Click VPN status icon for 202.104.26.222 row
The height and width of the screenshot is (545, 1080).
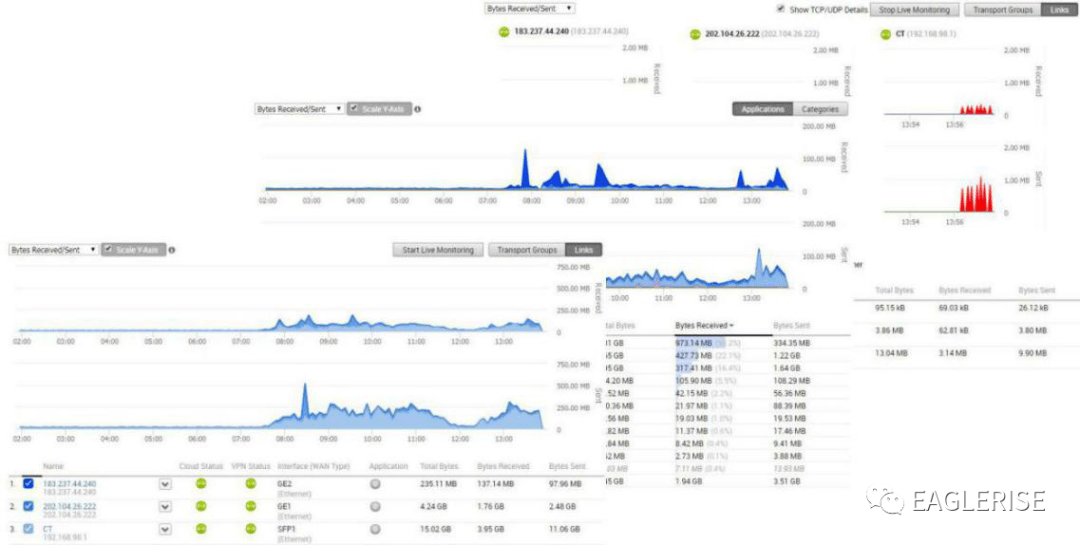coord(251,507)
